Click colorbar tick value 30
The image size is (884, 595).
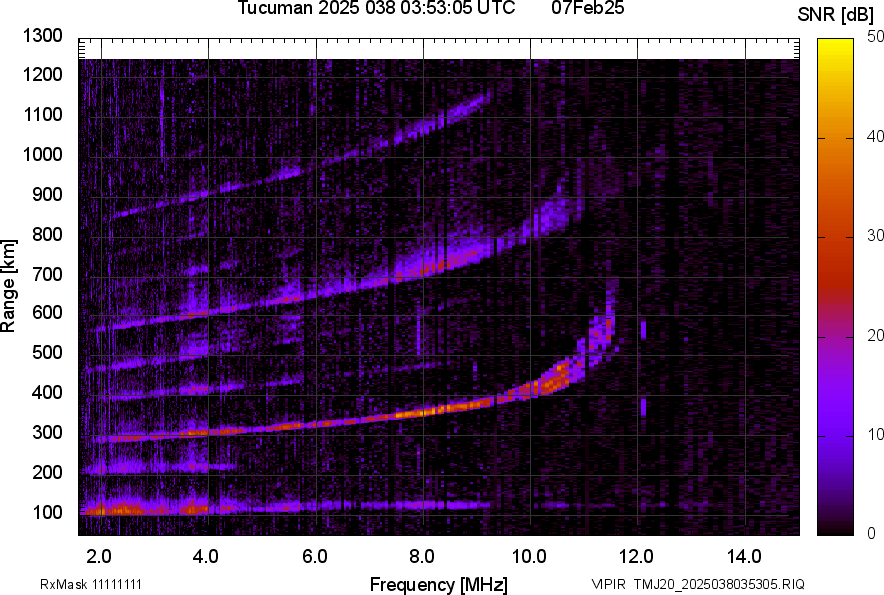click(875, 235)
